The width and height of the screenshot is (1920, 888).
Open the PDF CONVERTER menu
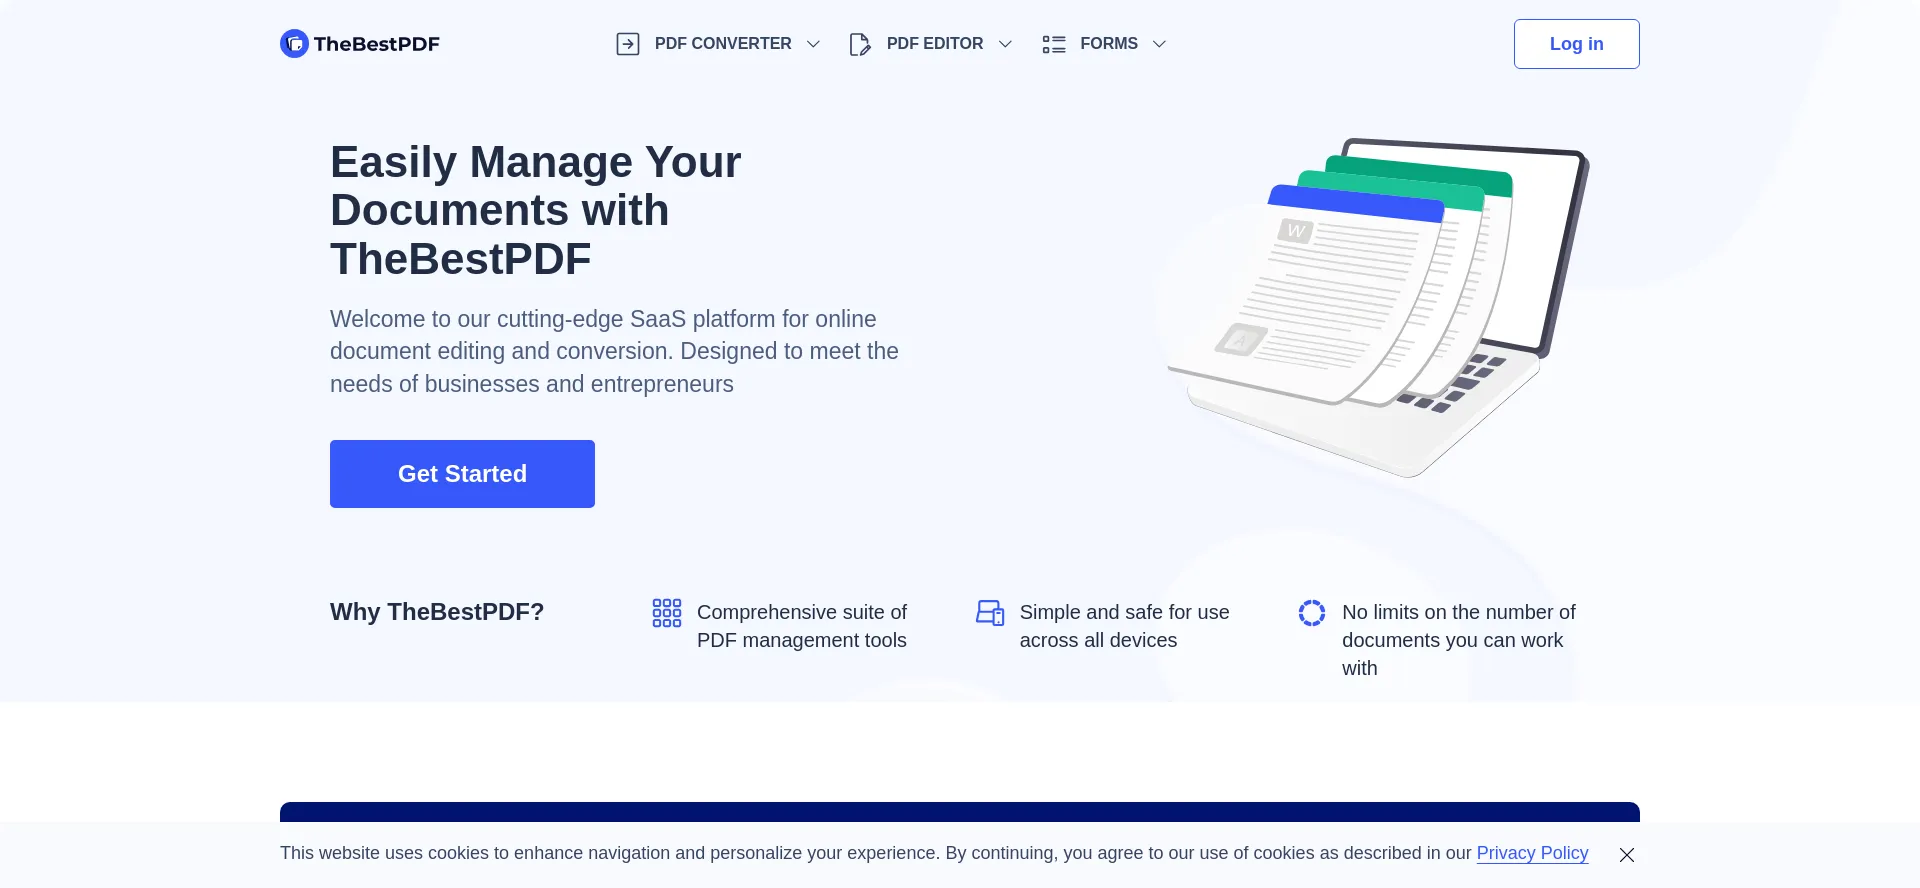coord(723,44)
